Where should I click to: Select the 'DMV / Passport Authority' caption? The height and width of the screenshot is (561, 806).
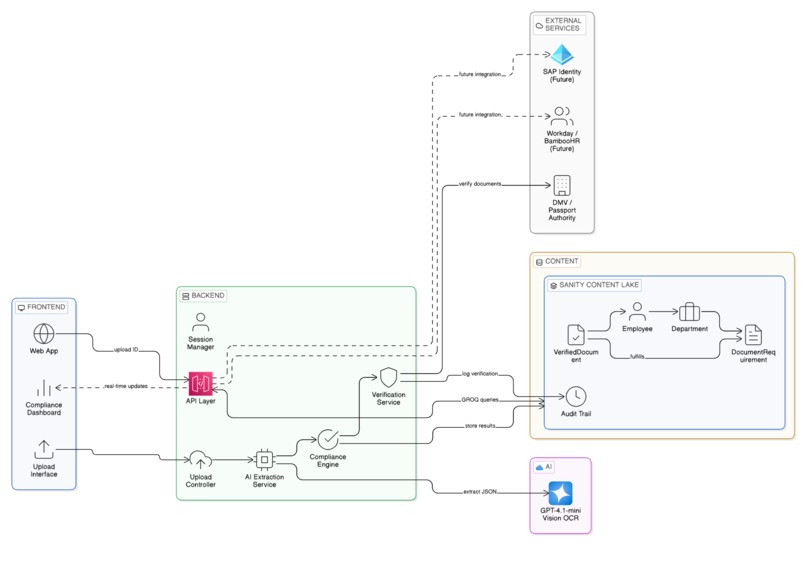click(x=562, y=210)
